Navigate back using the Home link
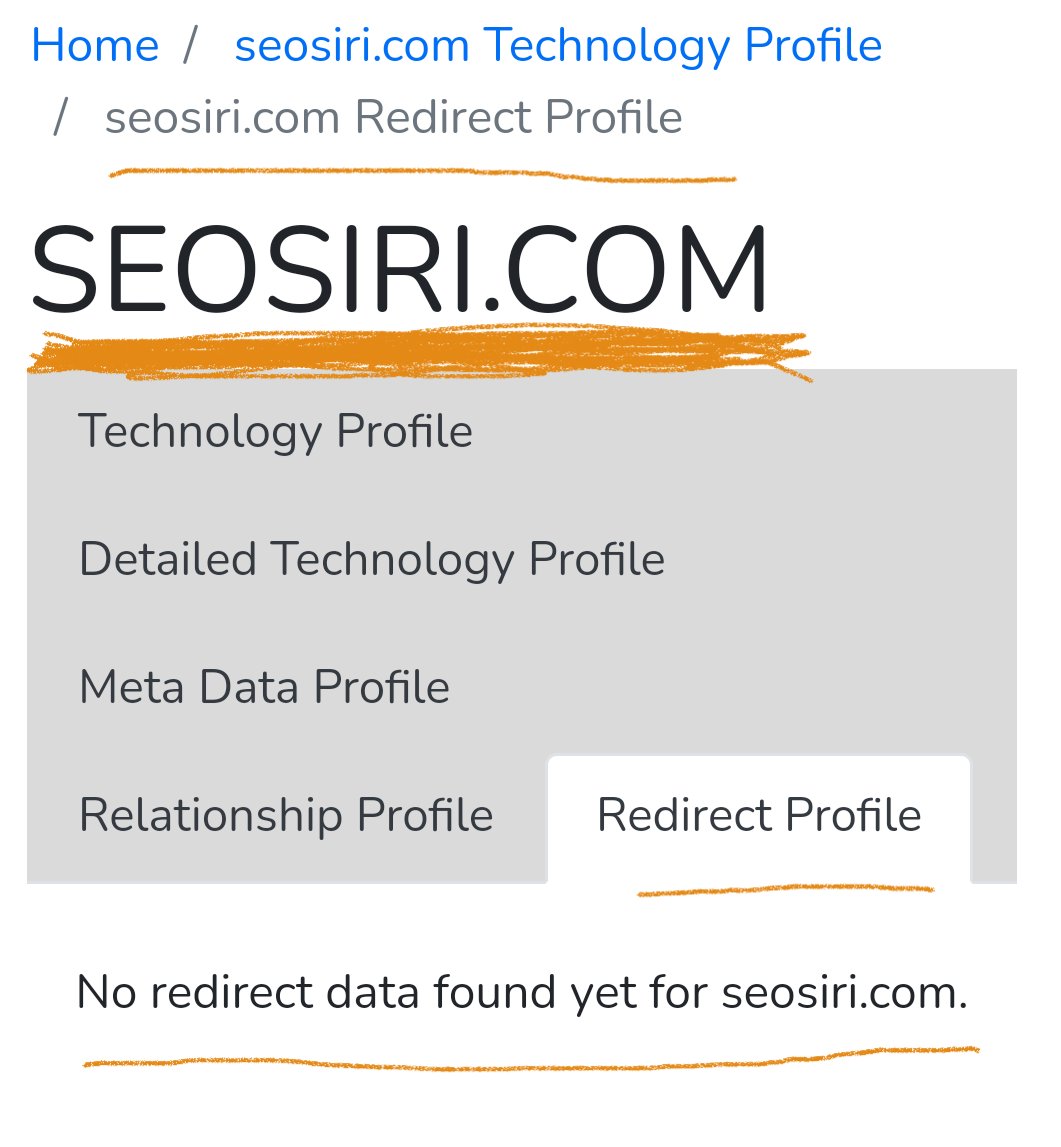The height and width of the screenshot is (1147, 1061). tap(94, 44)
